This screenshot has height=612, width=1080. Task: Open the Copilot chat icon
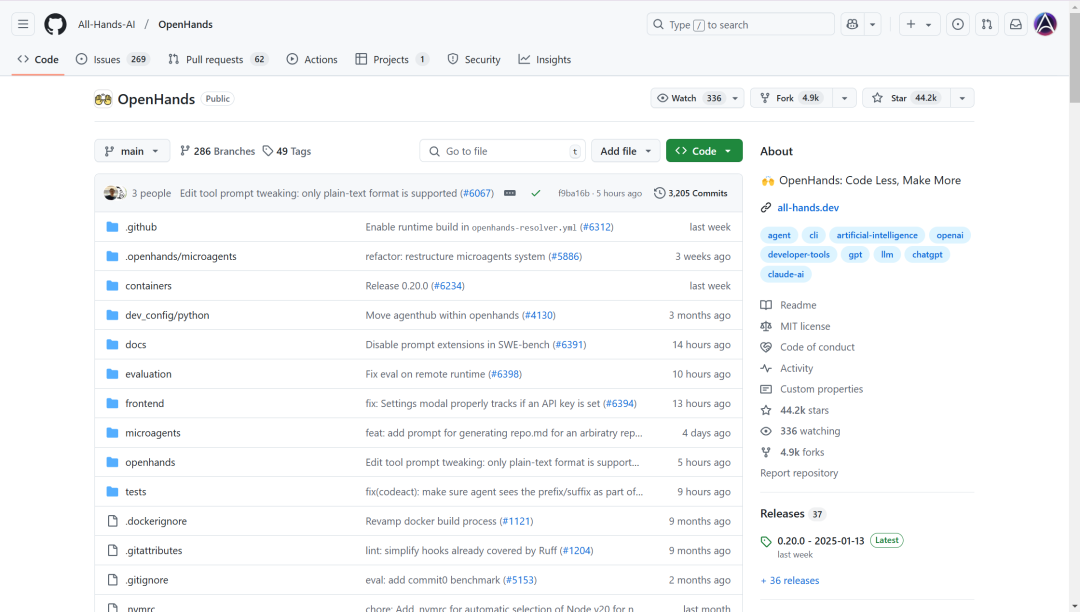point(852,24)
